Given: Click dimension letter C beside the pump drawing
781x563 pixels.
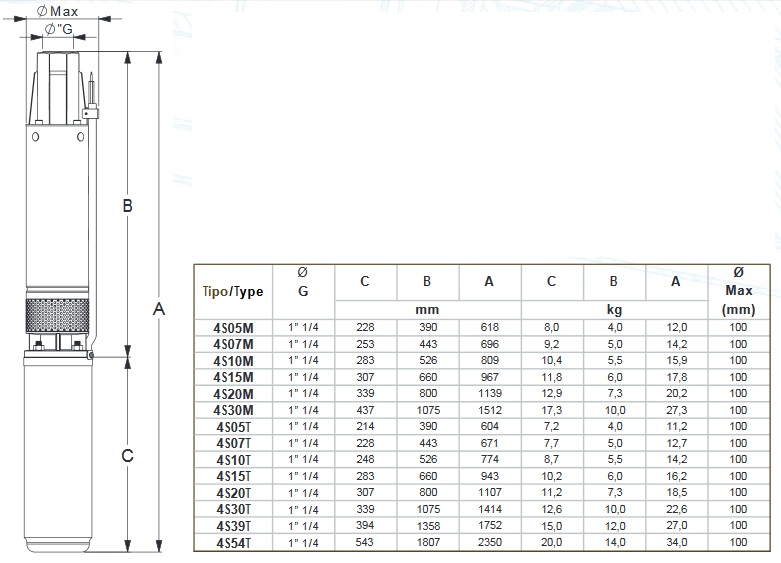Looking at the screenshot, I should coord(127,456).
